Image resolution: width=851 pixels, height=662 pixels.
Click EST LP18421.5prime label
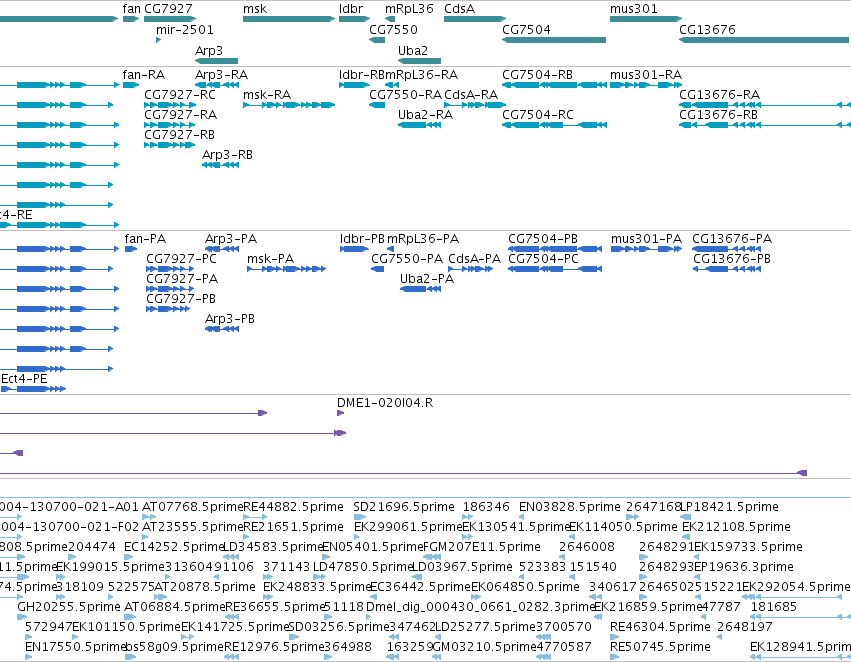pos(729,507)
